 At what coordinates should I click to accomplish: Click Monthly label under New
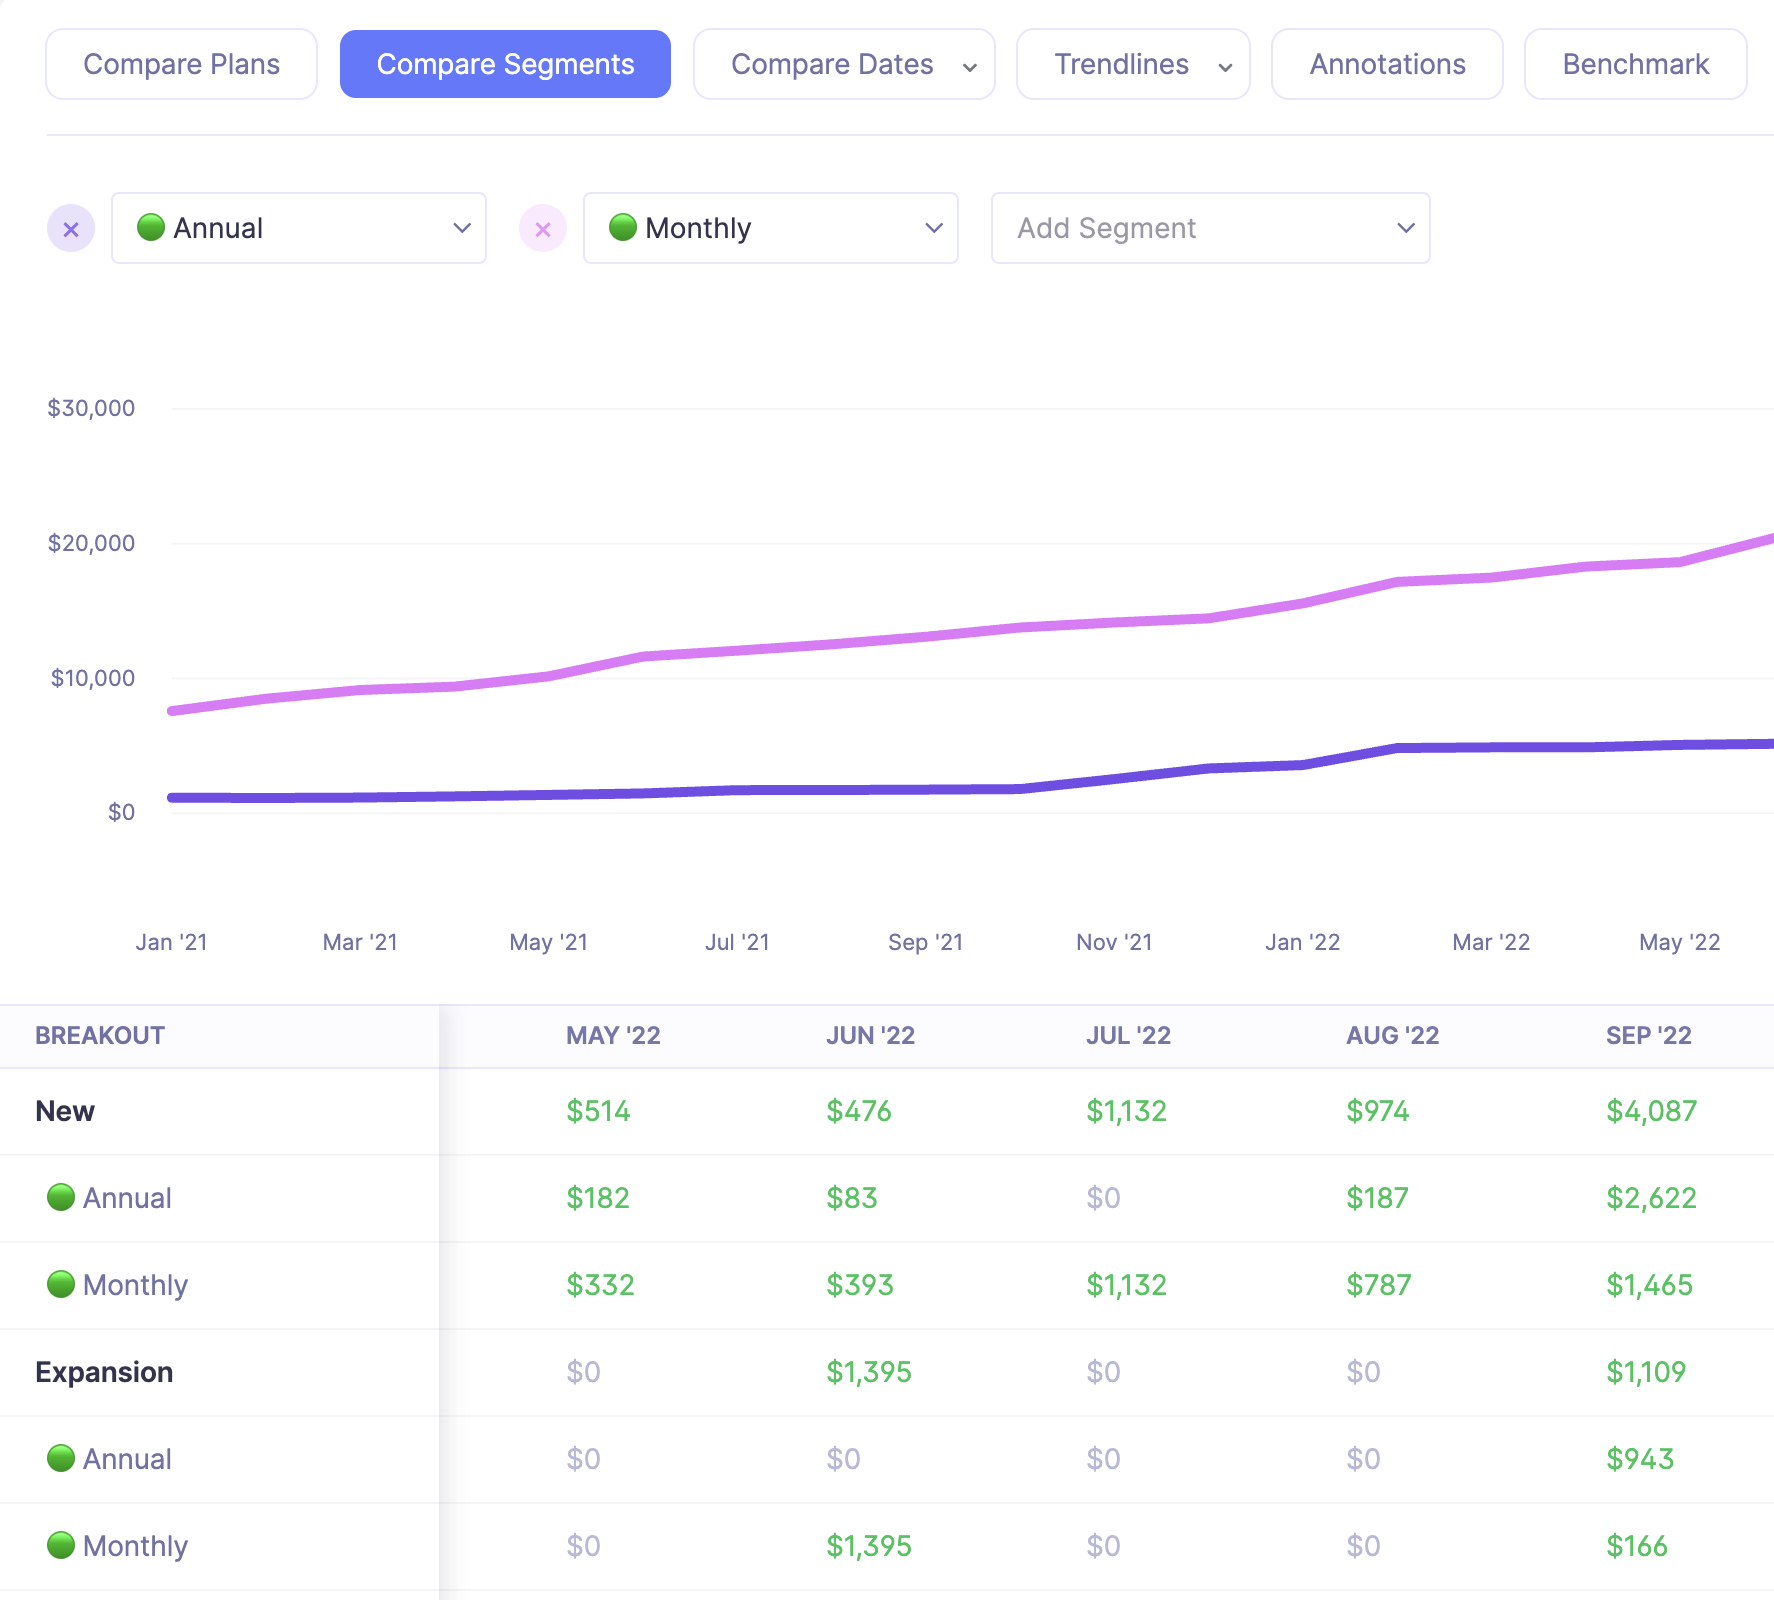[x=135, y=1285]
